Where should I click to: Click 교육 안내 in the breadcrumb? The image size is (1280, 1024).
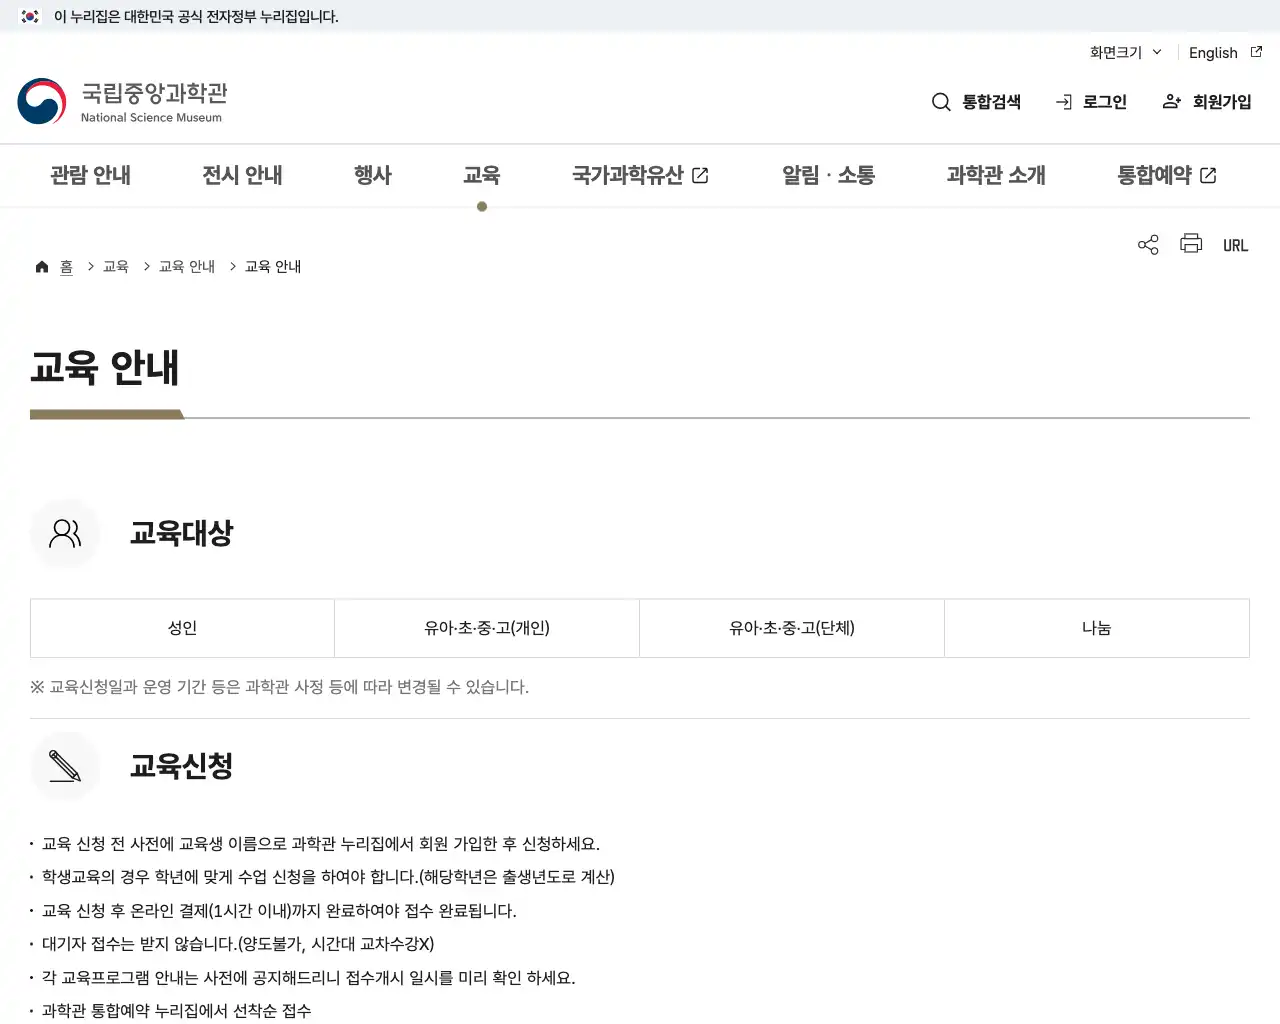[x=187, y=266]
